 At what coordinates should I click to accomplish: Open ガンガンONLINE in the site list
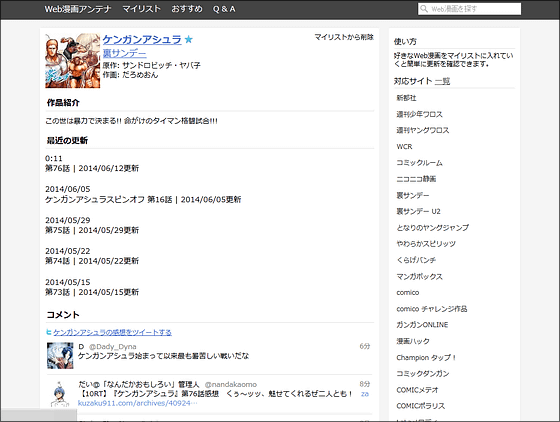click(x=422, y=325)
